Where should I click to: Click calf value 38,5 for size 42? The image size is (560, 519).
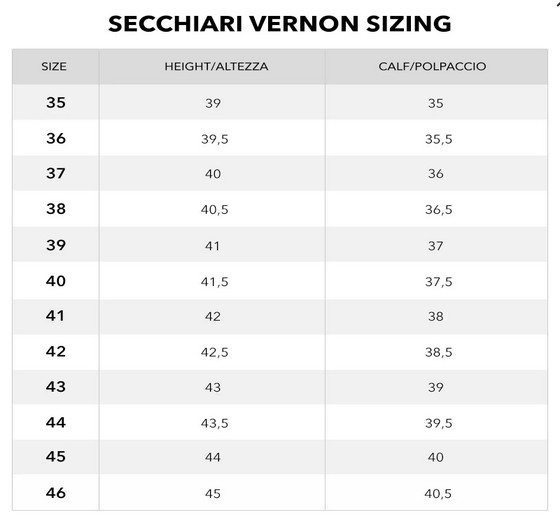click(439, 352)
